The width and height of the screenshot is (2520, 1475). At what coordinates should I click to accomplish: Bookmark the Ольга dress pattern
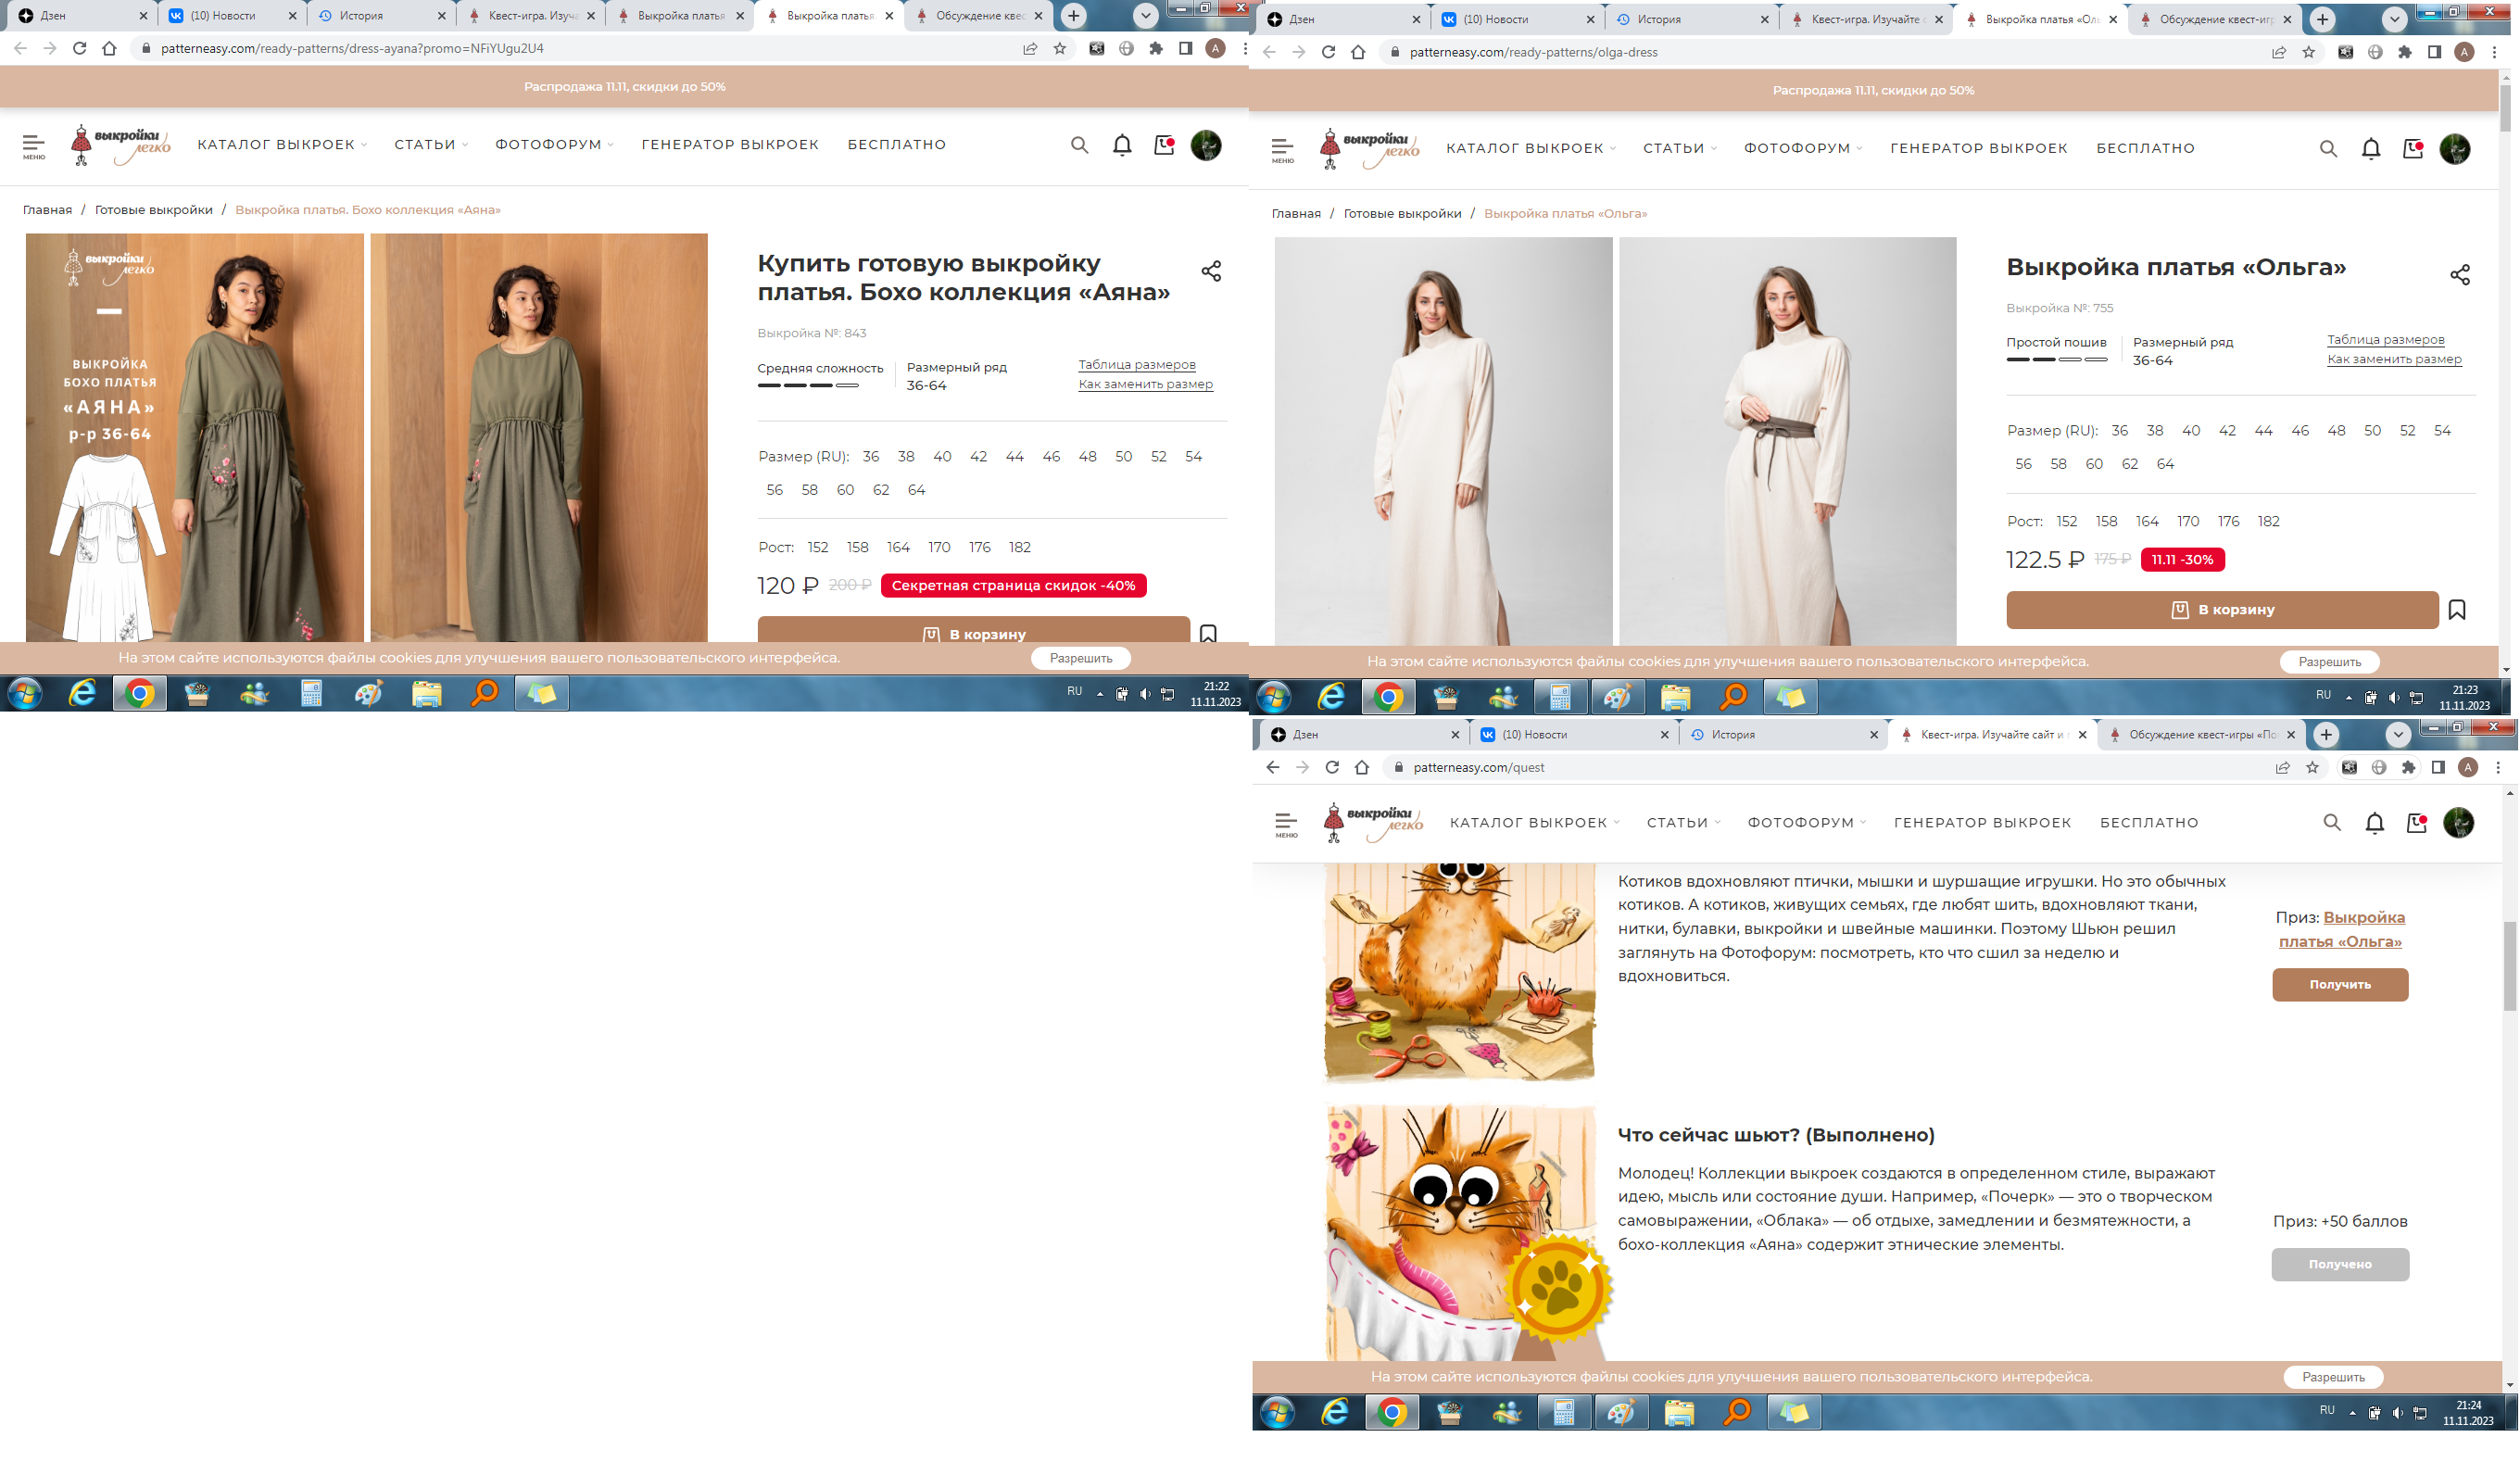point(2457,610)
